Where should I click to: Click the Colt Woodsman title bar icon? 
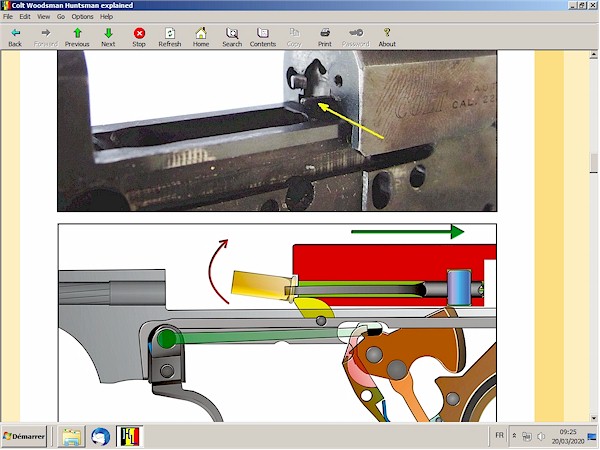pos(5,5)
